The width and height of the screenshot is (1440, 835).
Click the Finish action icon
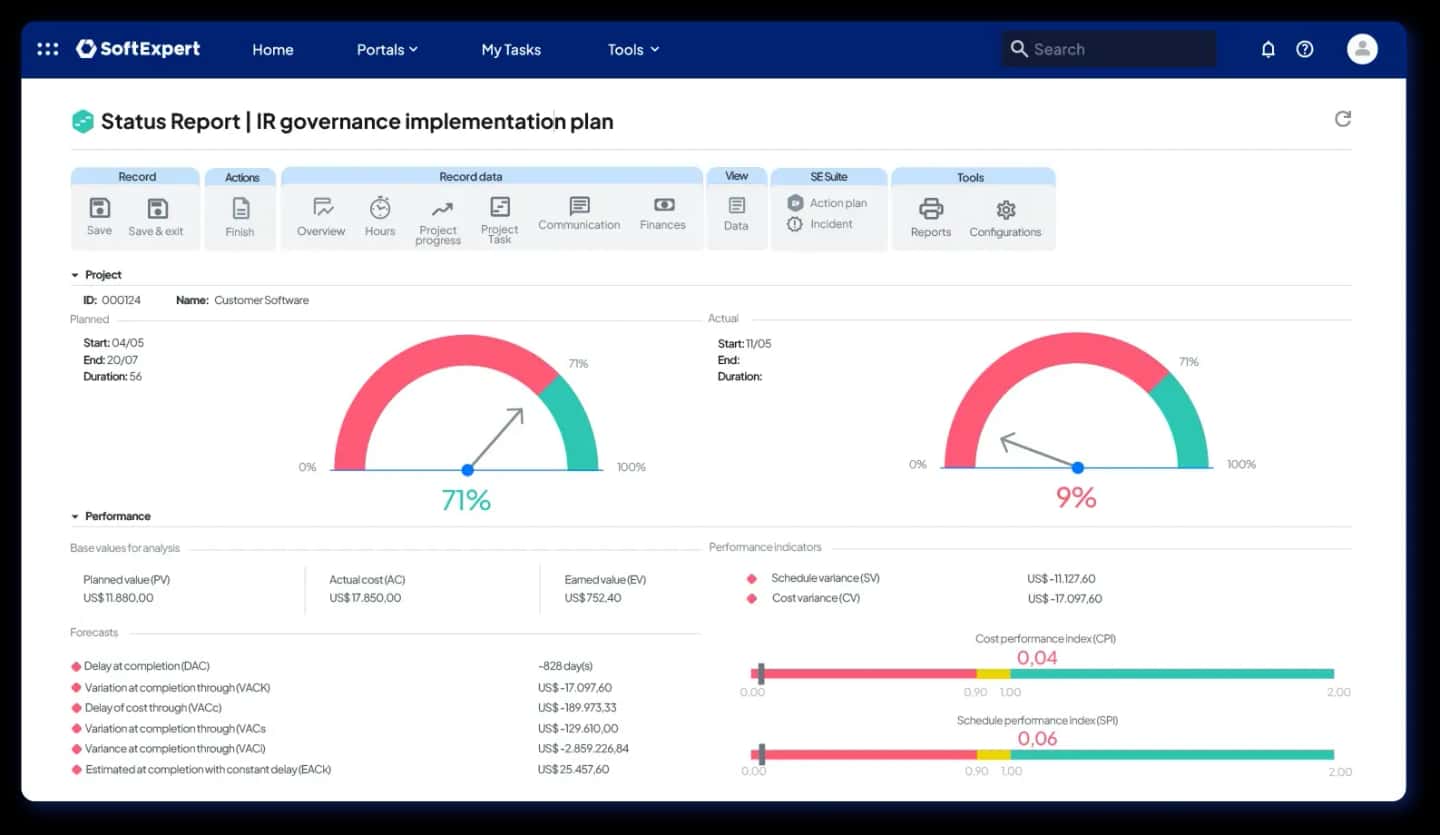[240, 208]
